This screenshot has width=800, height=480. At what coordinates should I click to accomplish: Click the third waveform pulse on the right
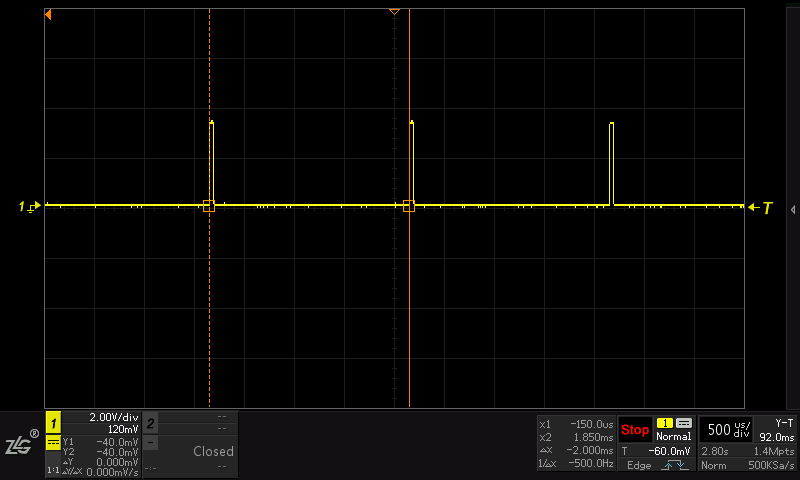click(x=611, y=163)
